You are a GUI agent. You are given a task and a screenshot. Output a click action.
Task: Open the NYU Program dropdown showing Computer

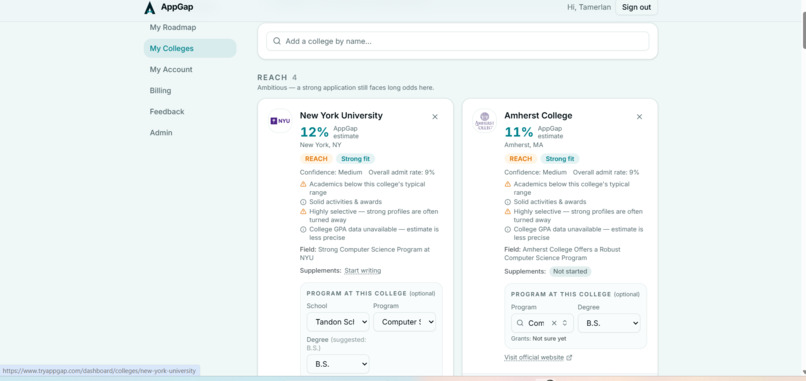point(405,322)
